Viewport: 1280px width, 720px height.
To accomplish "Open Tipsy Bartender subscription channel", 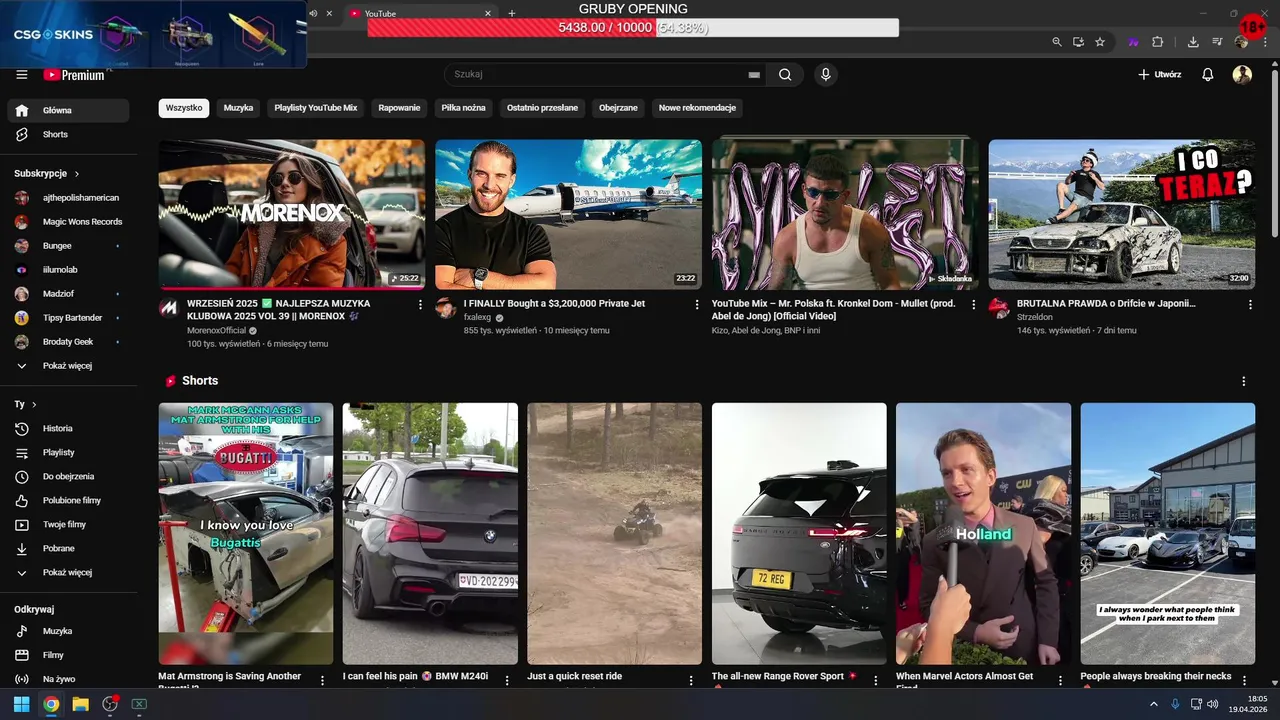I will [68, 318].
